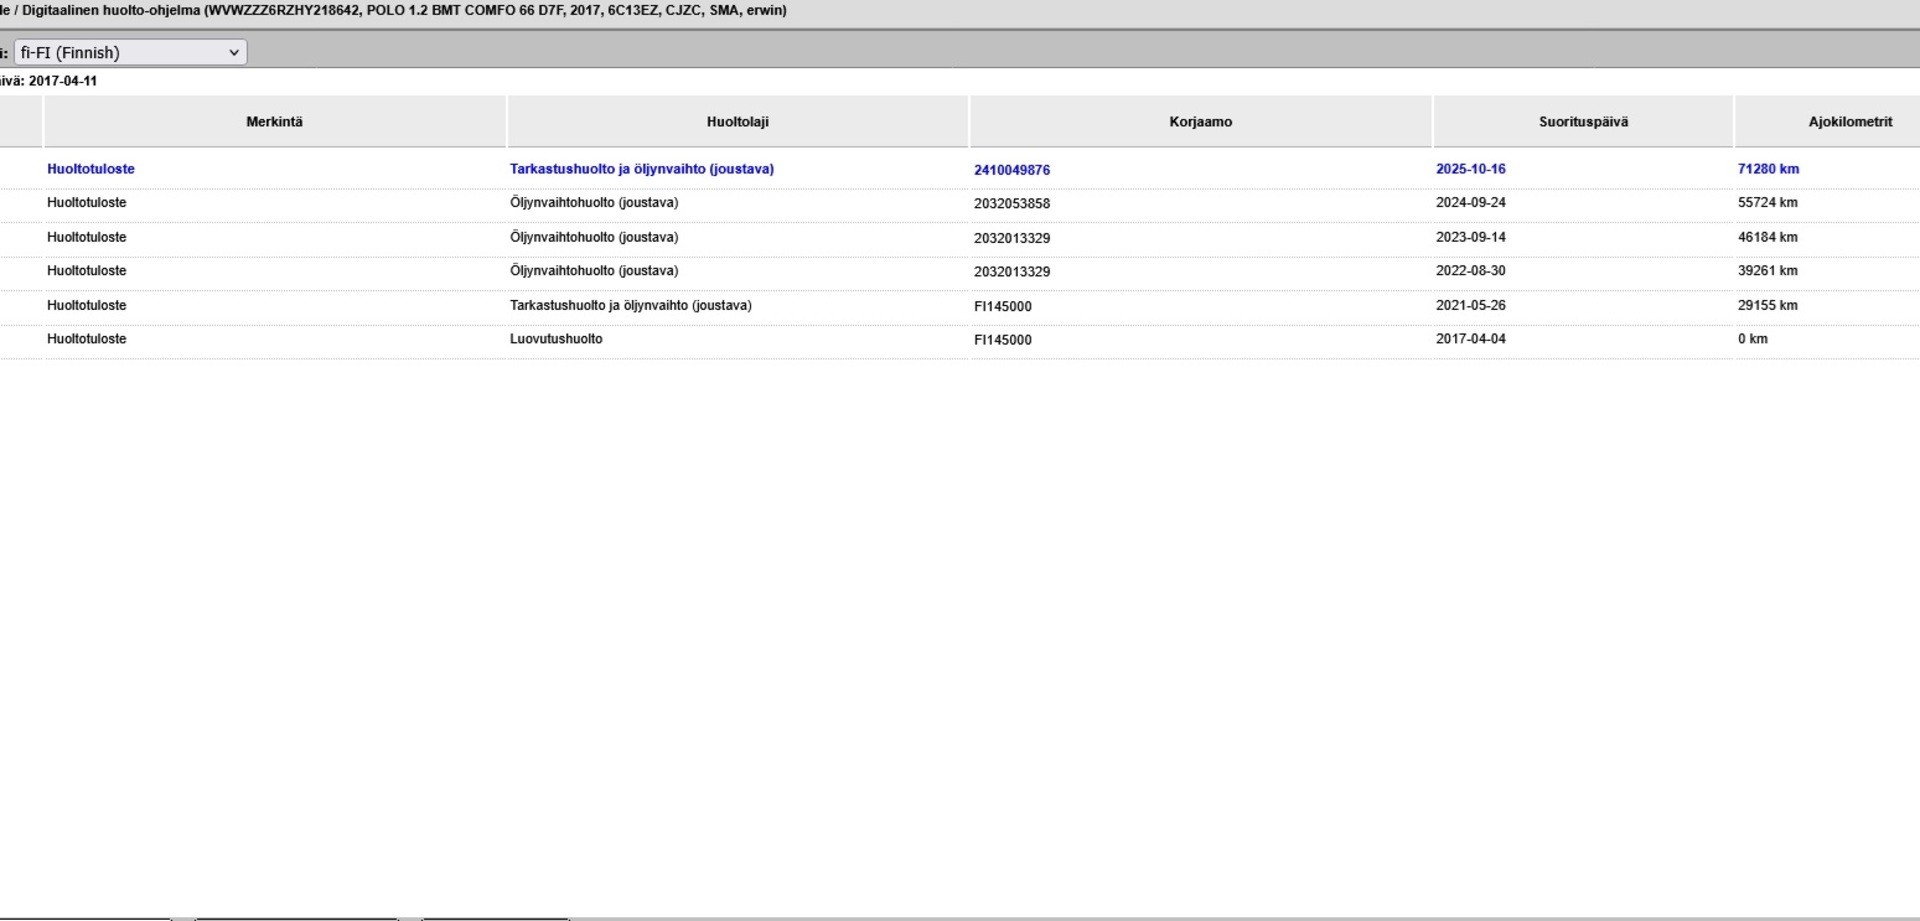Click the Merkintä column header
Screen dimensions: 1920x921
tap(274, 122)
